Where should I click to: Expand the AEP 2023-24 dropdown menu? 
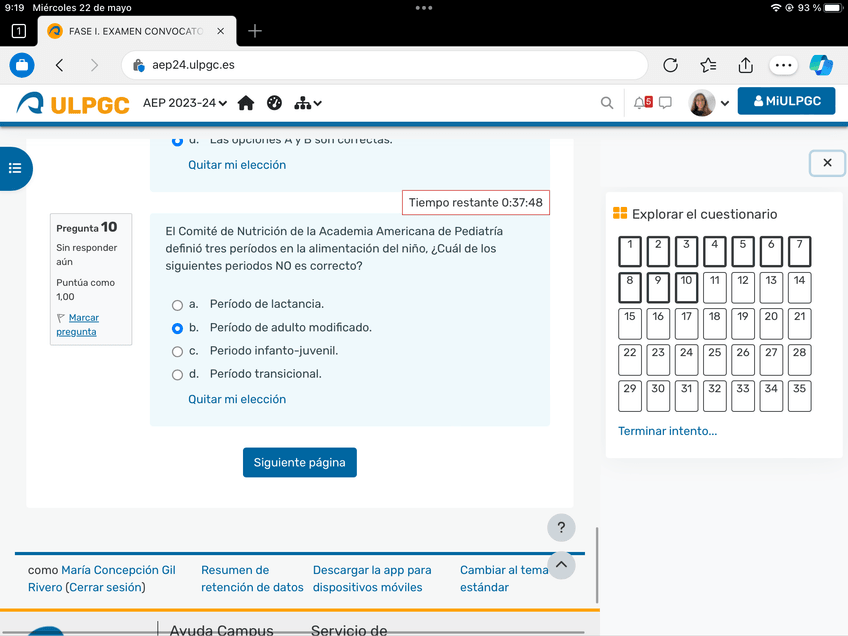click(x=185, y=103)
